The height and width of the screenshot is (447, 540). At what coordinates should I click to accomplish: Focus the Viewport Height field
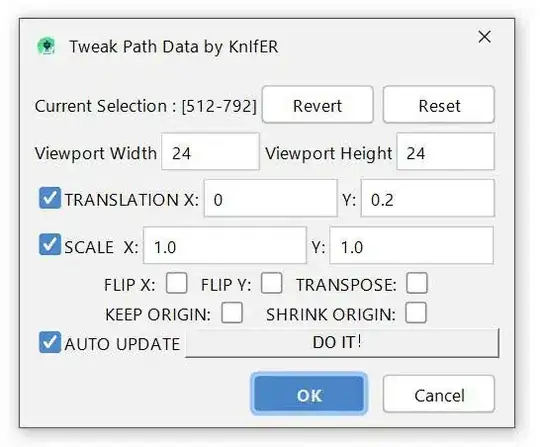pos(446,152)
